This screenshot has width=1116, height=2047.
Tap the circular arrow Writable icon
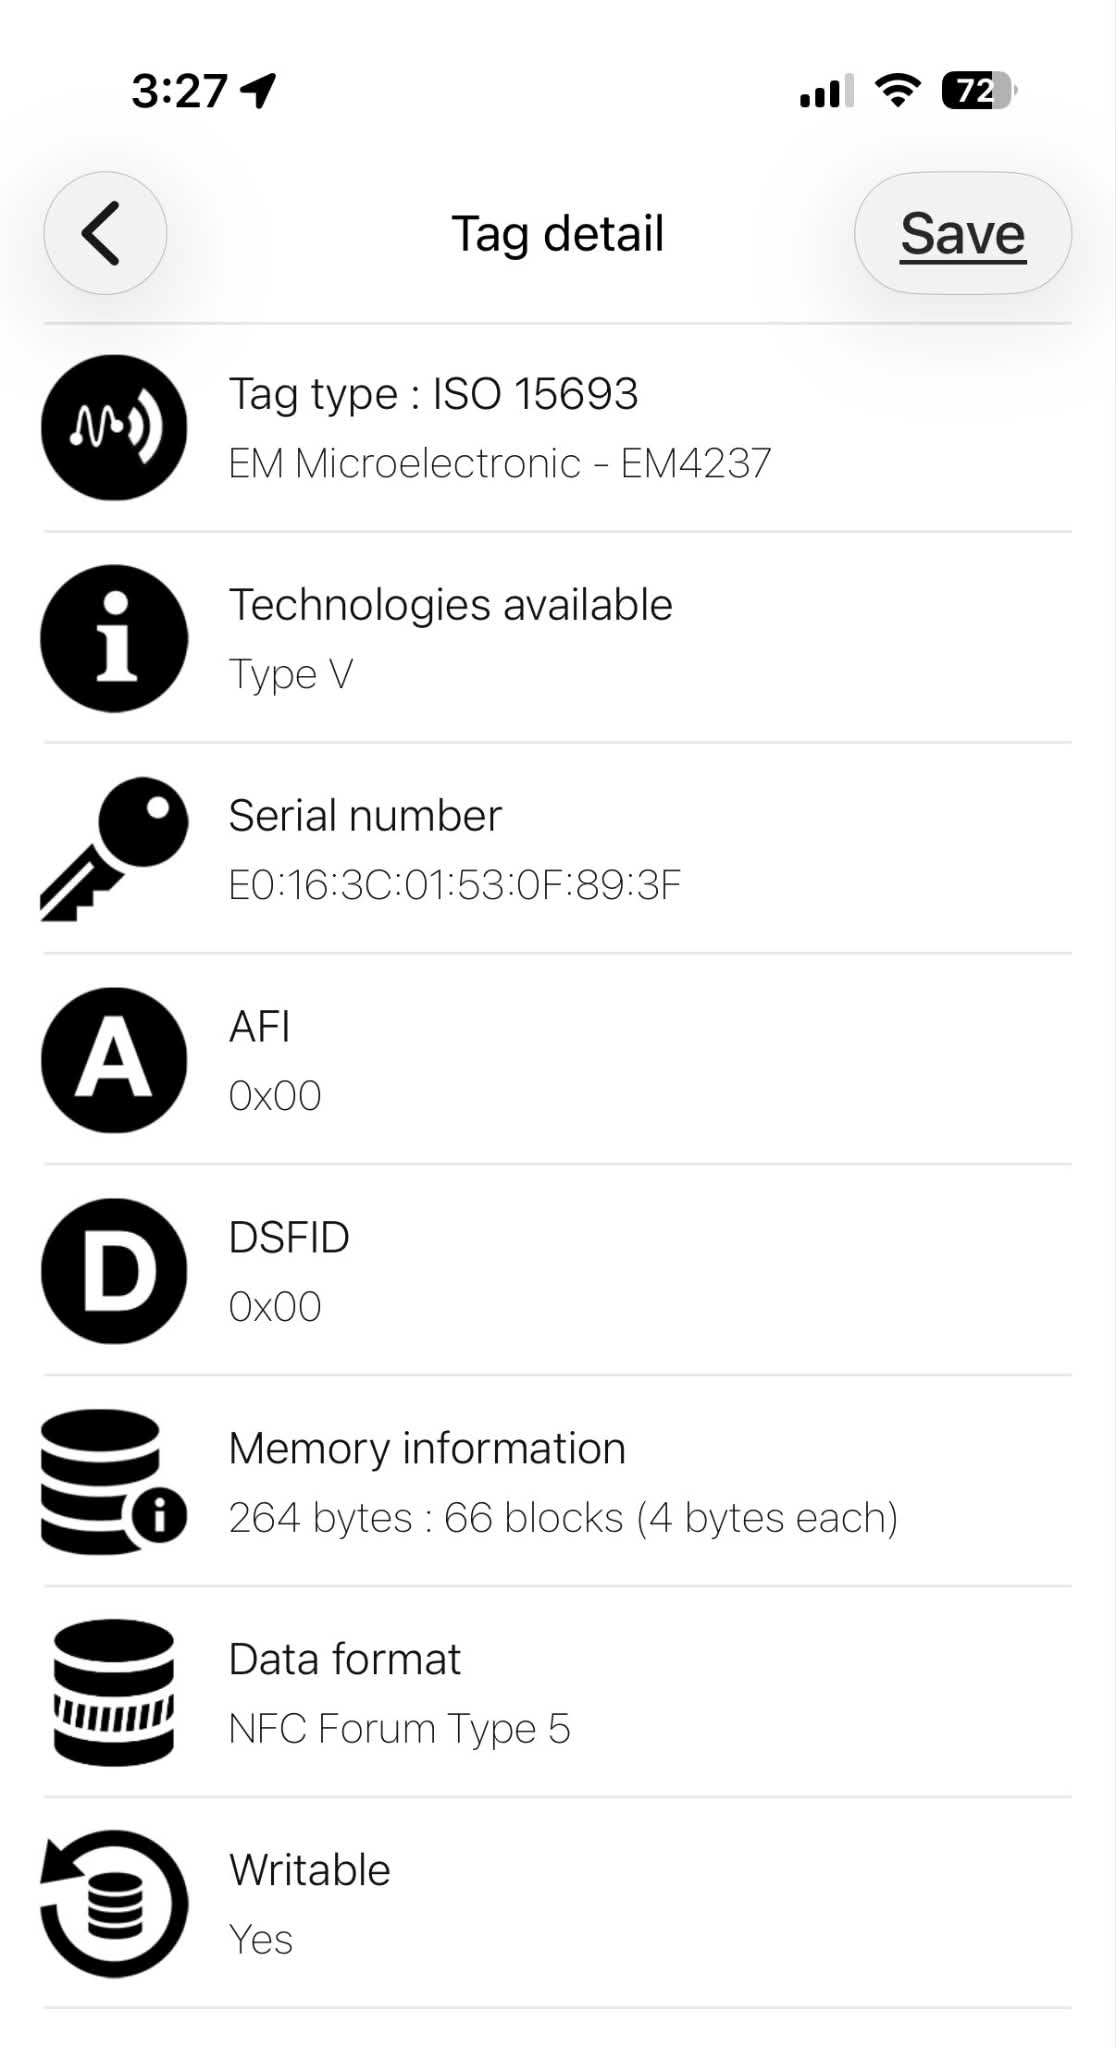[x=114, y=1903]
